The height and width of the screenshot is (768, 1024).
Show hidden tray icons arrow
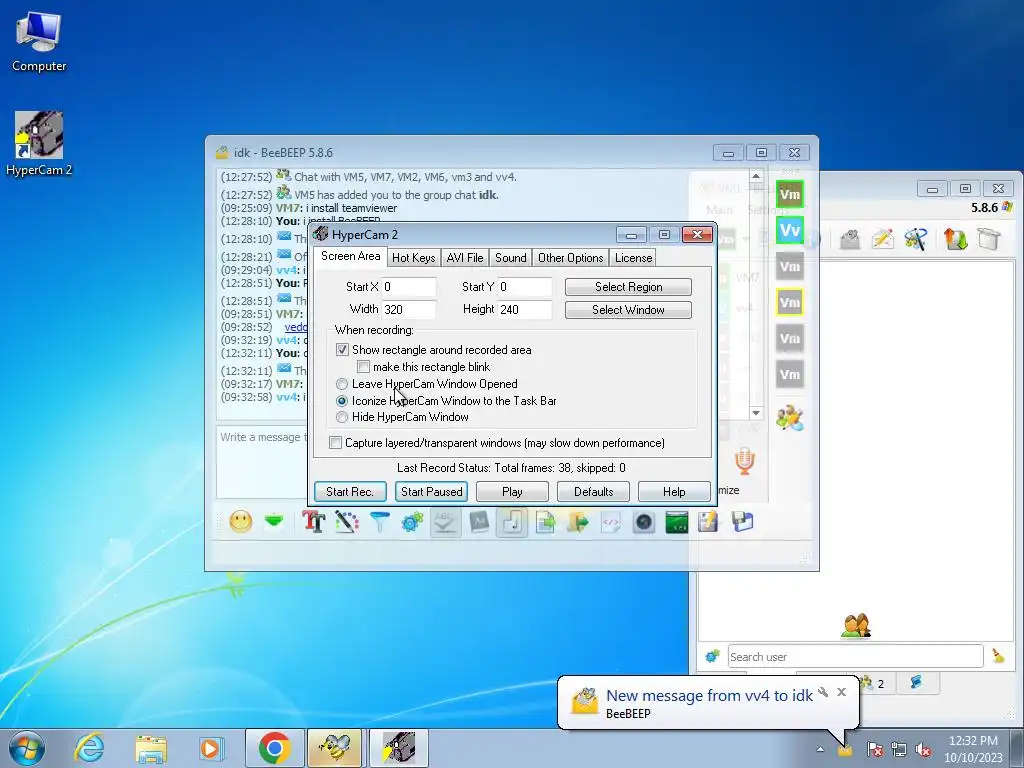pos(820,750)
